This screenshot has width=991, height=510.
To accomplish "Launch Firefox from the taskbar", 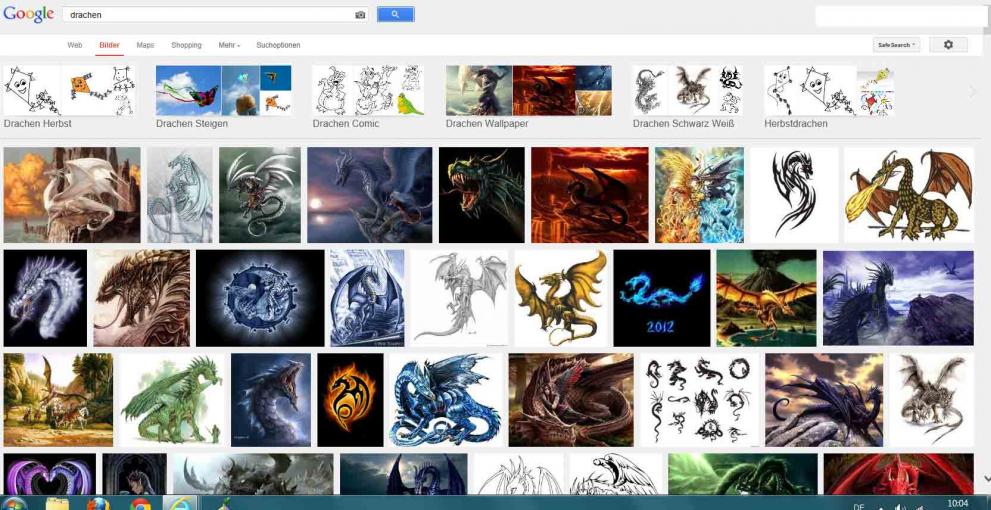I will click(98, 504).
